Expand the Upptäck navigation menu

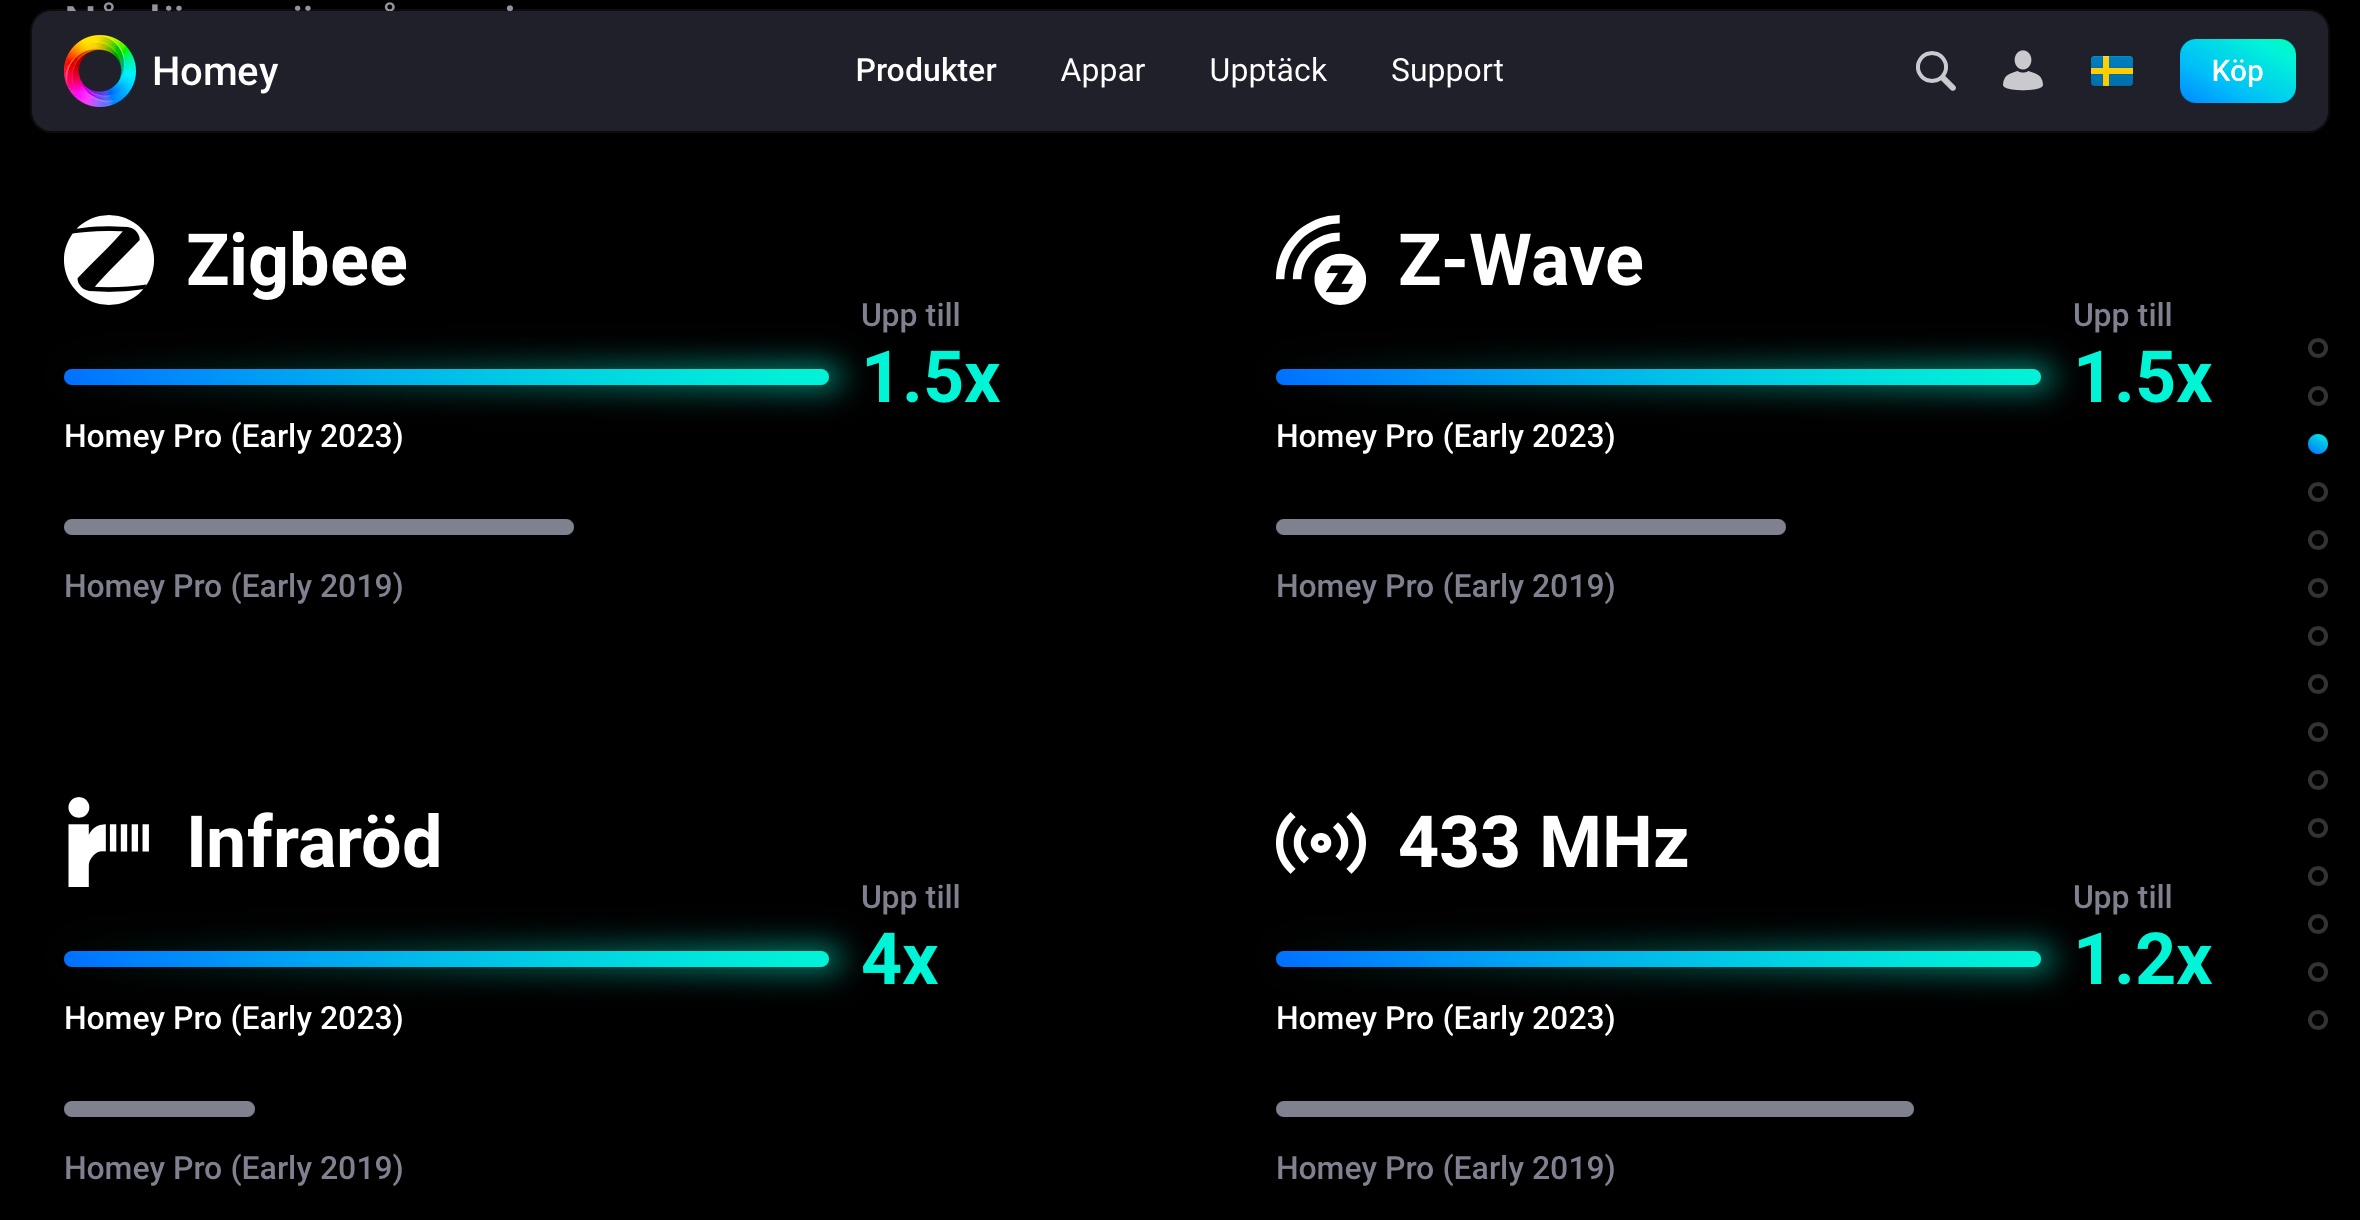point(1267,71)
